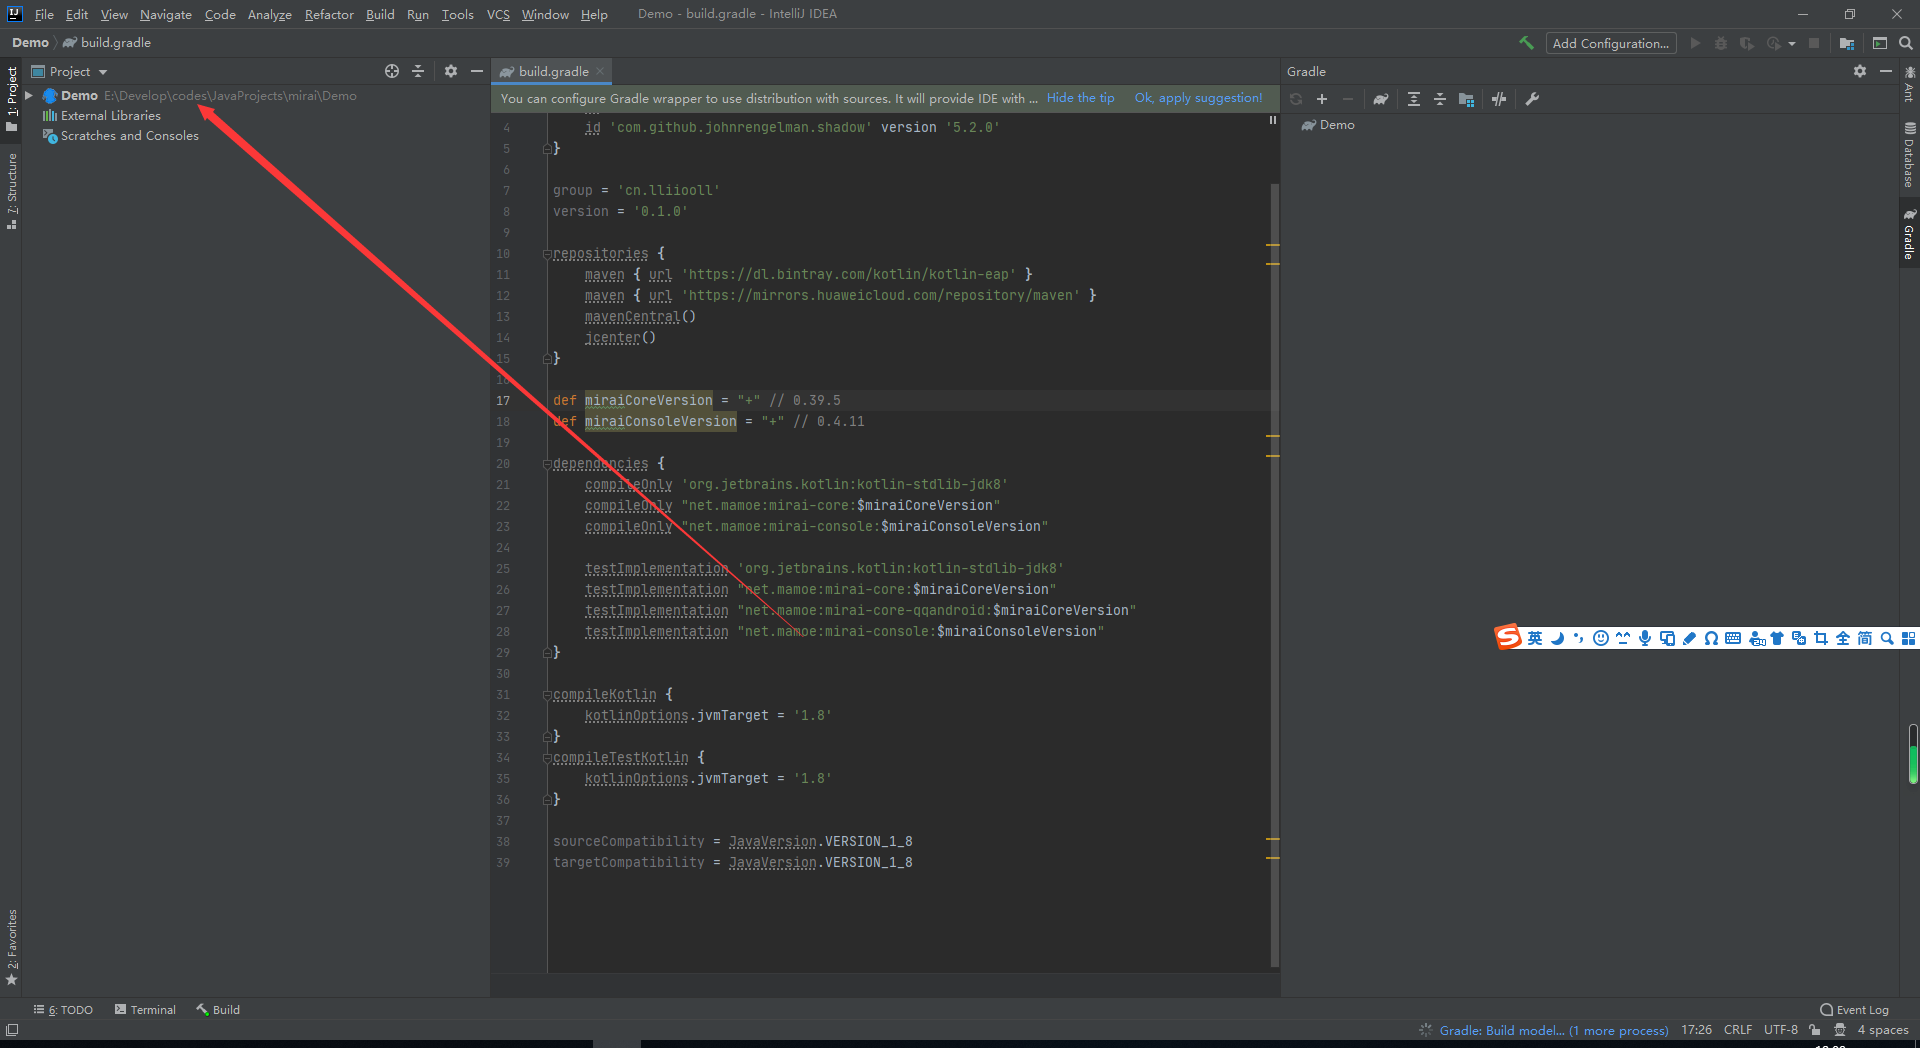Toggle the Gradle tool window sidebar tab
This screenshot has width=1920, height=1048.
click(1909, 236)
